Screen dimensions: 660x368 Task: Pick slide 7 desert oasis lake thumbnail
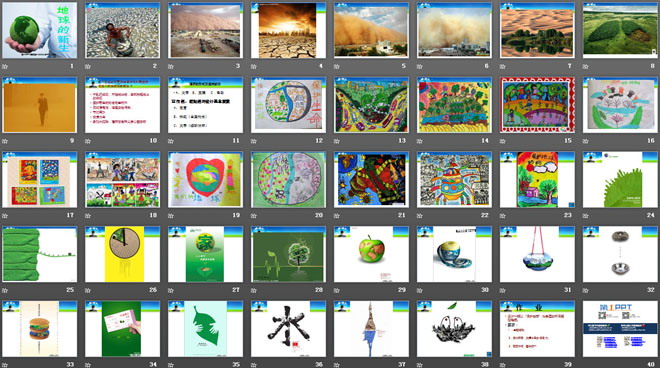coord(537,30)
